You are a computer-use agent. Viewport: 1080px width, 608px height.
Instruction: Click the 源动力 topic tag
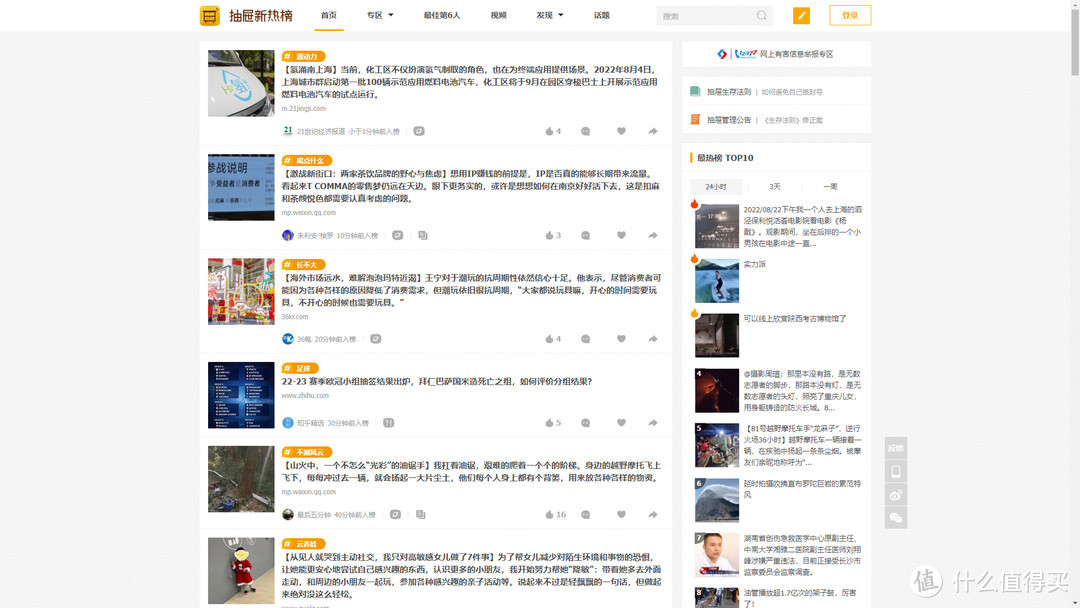tap(303, 56)
